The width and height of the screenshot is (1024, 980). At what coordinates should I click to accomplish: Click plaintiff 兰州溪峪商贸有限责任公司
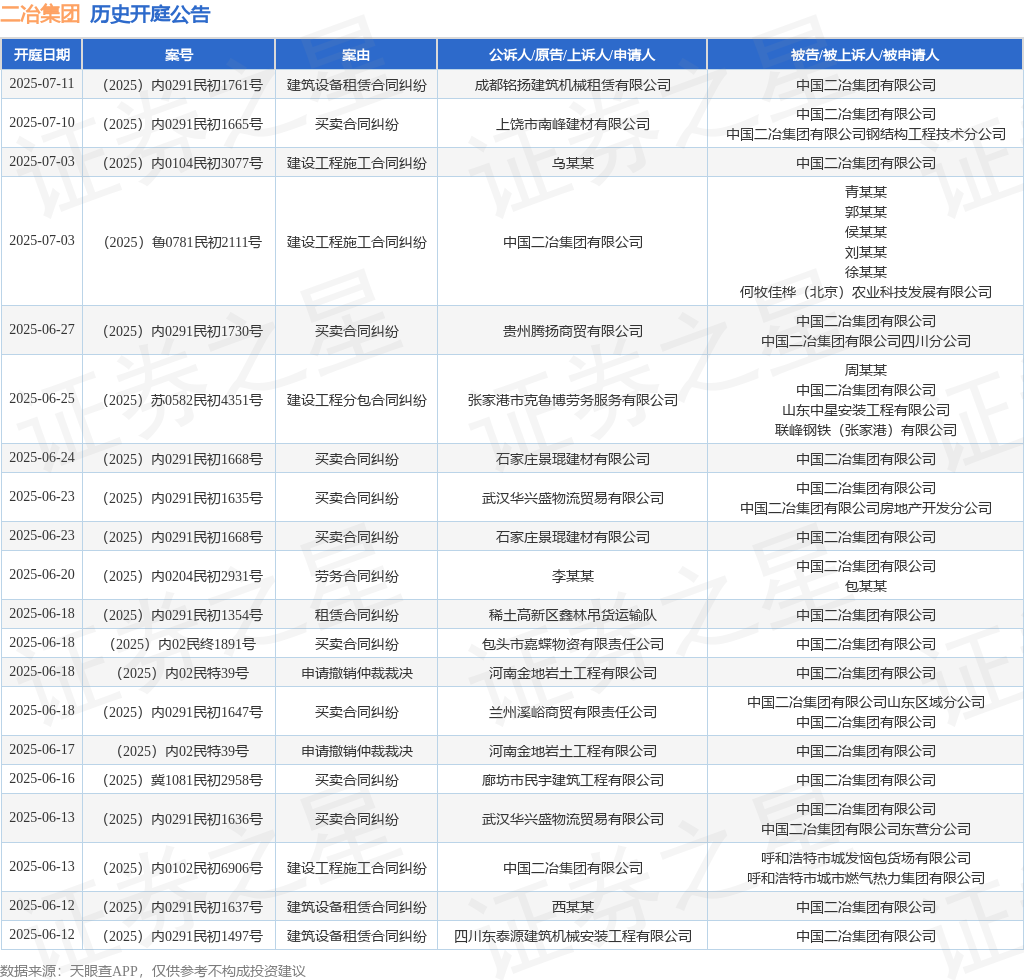pyautogui.click(x=572, y=712)
